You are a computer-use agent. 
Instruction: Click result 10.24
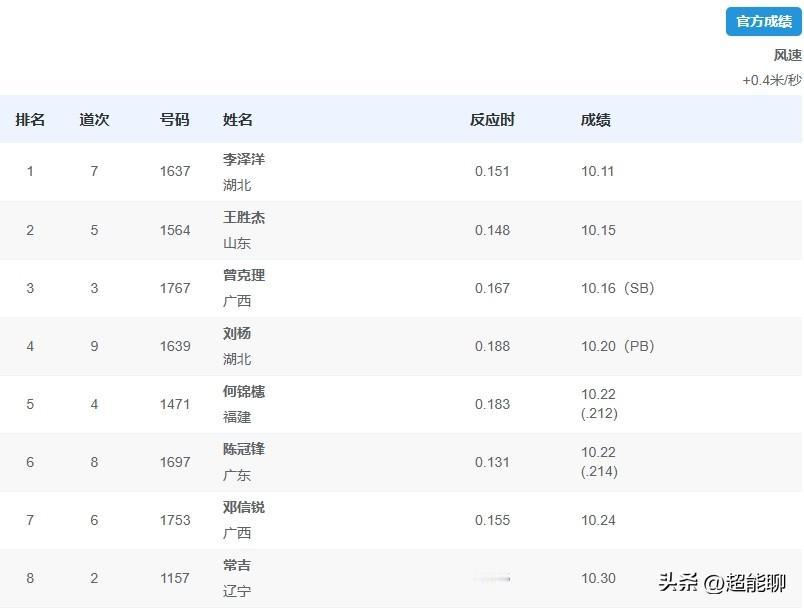point(598,520)
